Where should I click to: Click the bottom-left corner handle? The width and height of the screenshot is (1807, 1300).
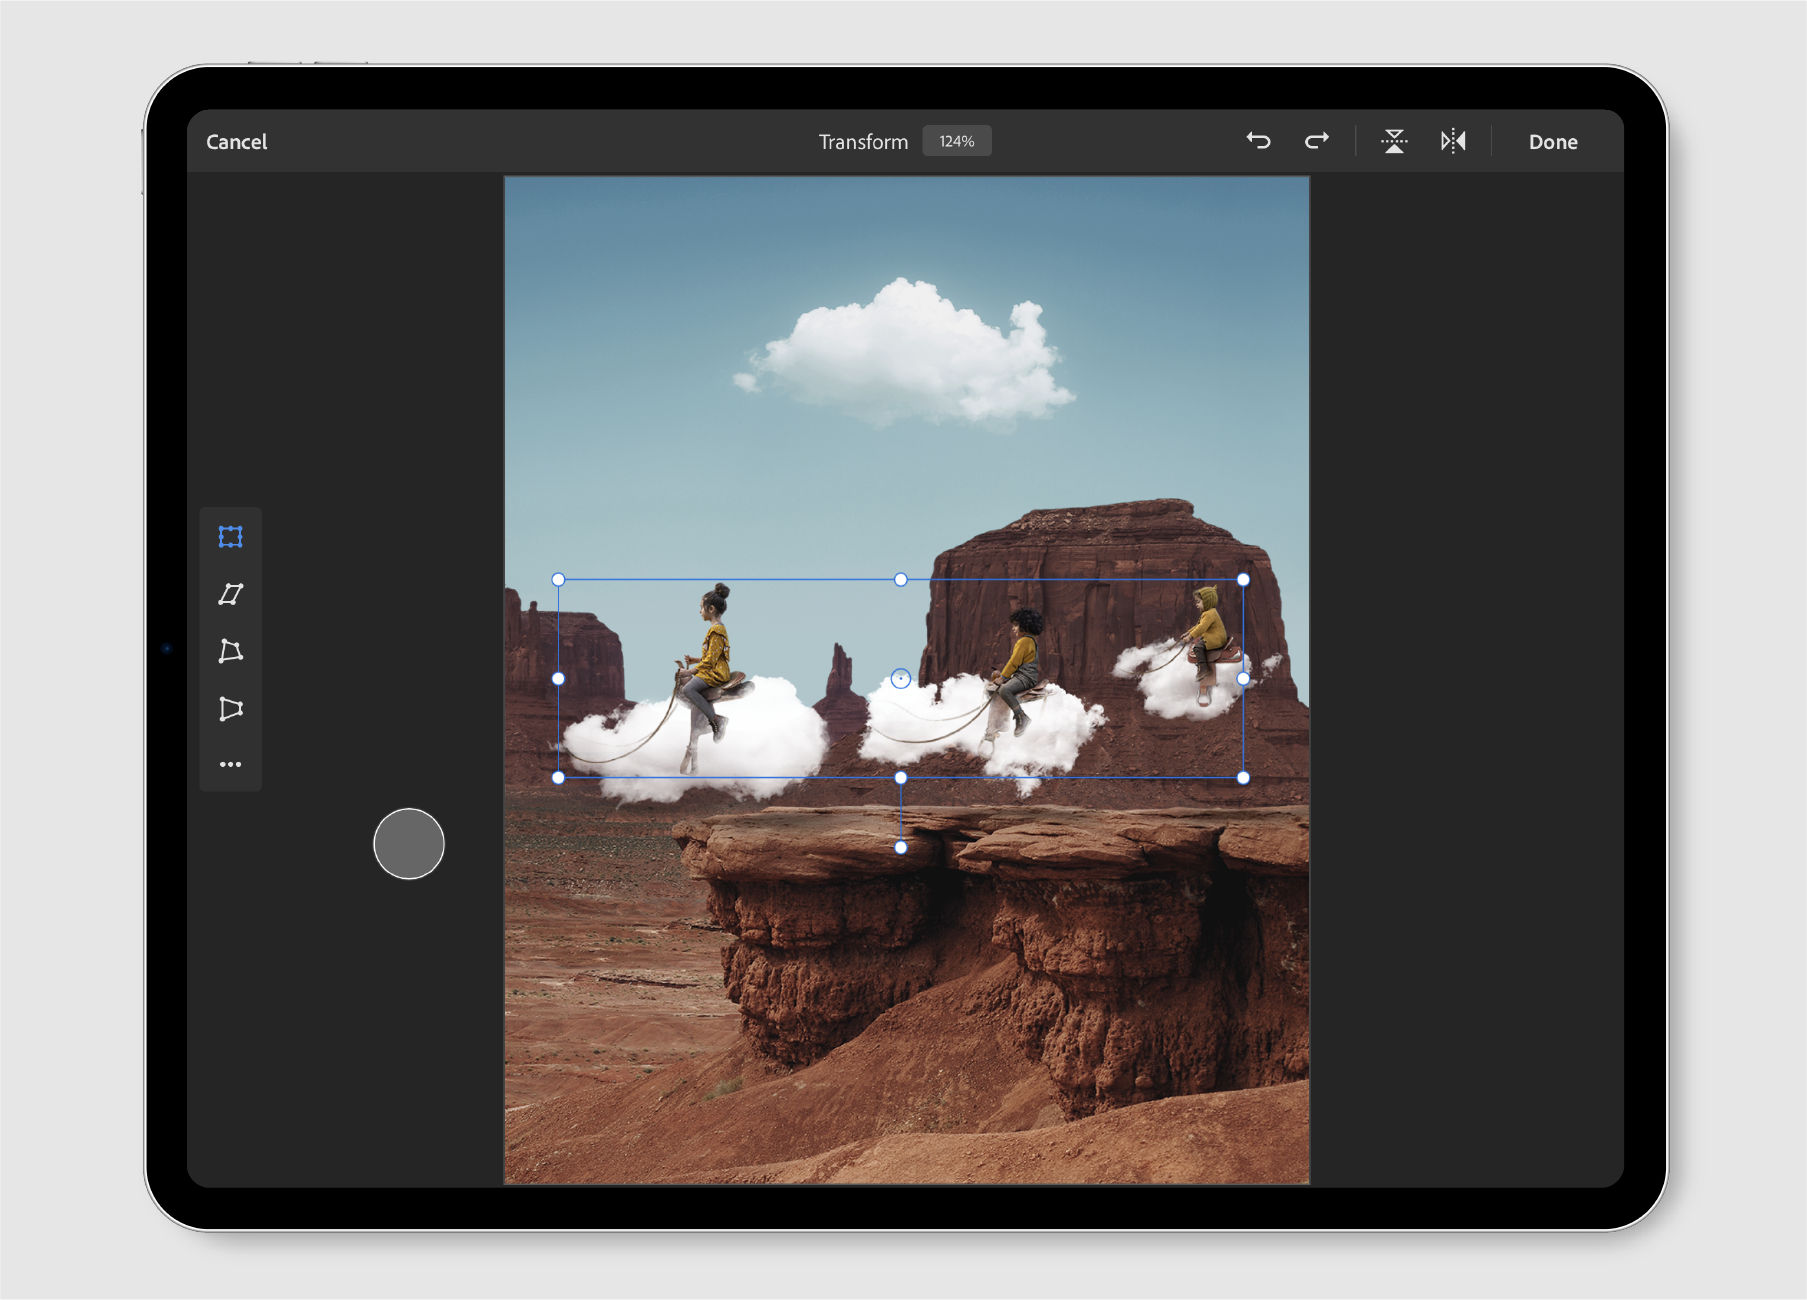(x=558, y=776)
